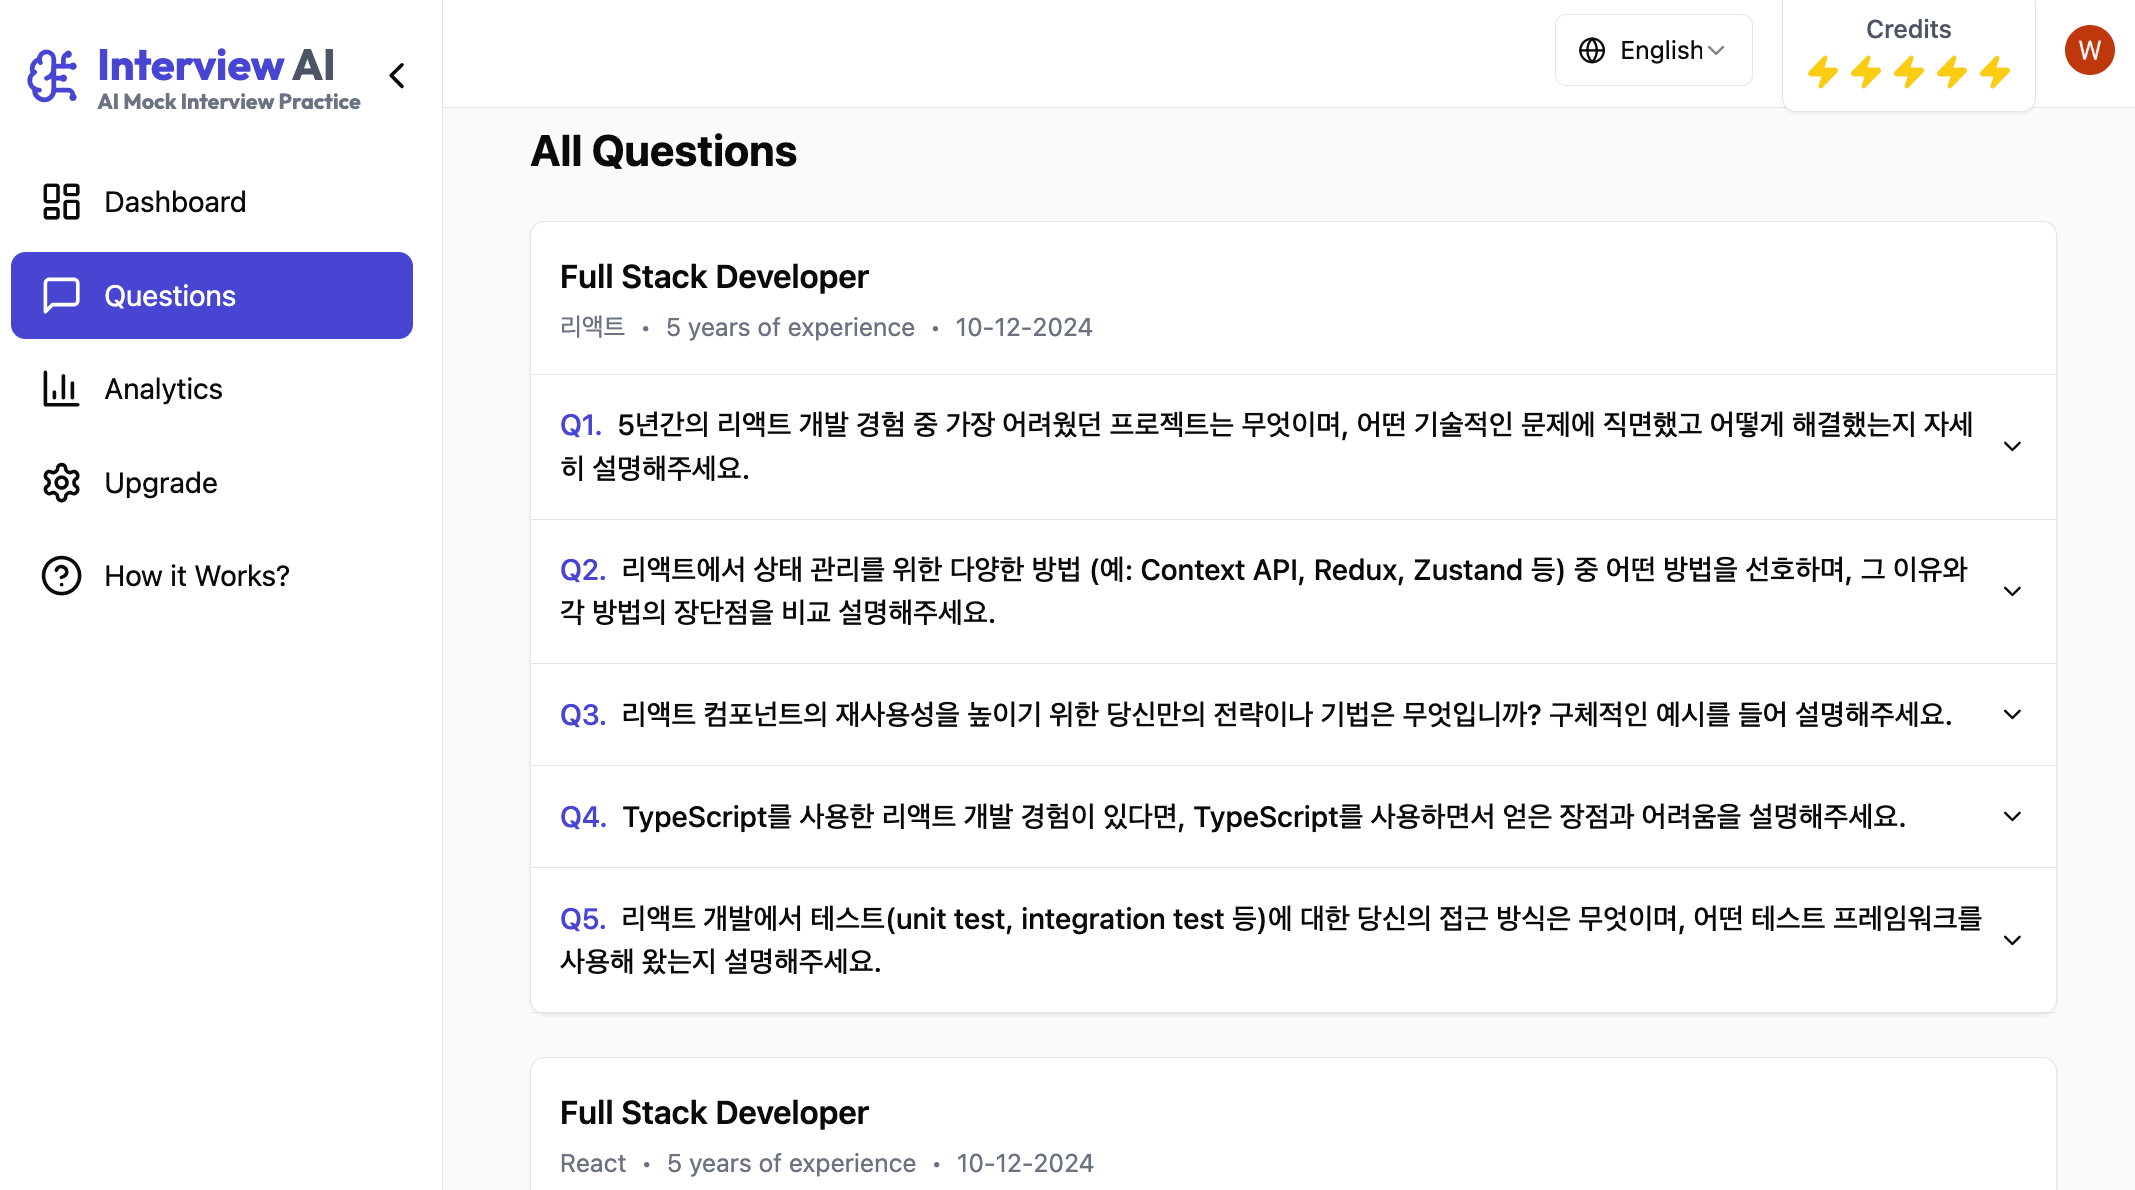Open the Dashboard grid icon
Image resolution: width=2135 pixels, height=1190 pixels.
[x=61, y=201]
